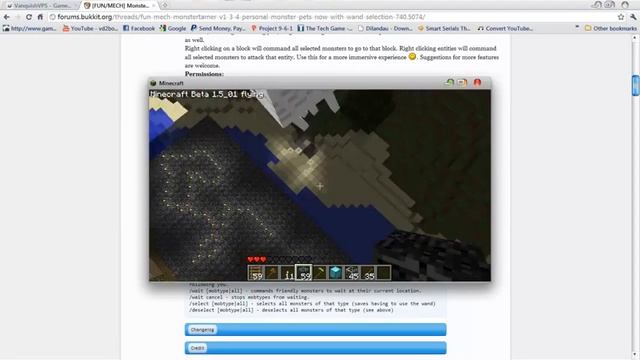Select the hotbar slot showing 35
Screen dimensions: 640x360
(x=367, y=273)
